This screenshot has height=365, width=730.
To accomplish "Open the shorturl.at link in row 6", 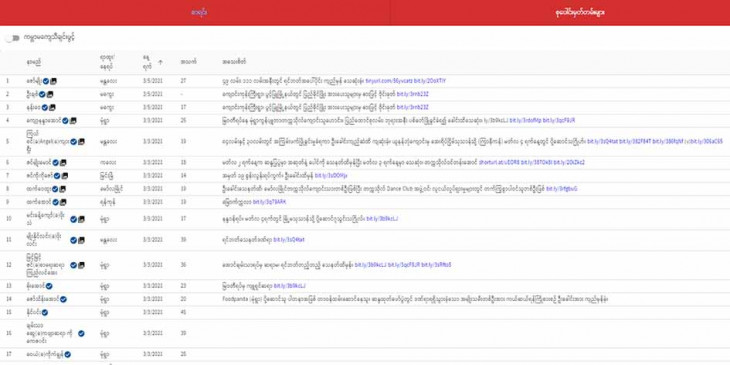I will pos(499,162).
